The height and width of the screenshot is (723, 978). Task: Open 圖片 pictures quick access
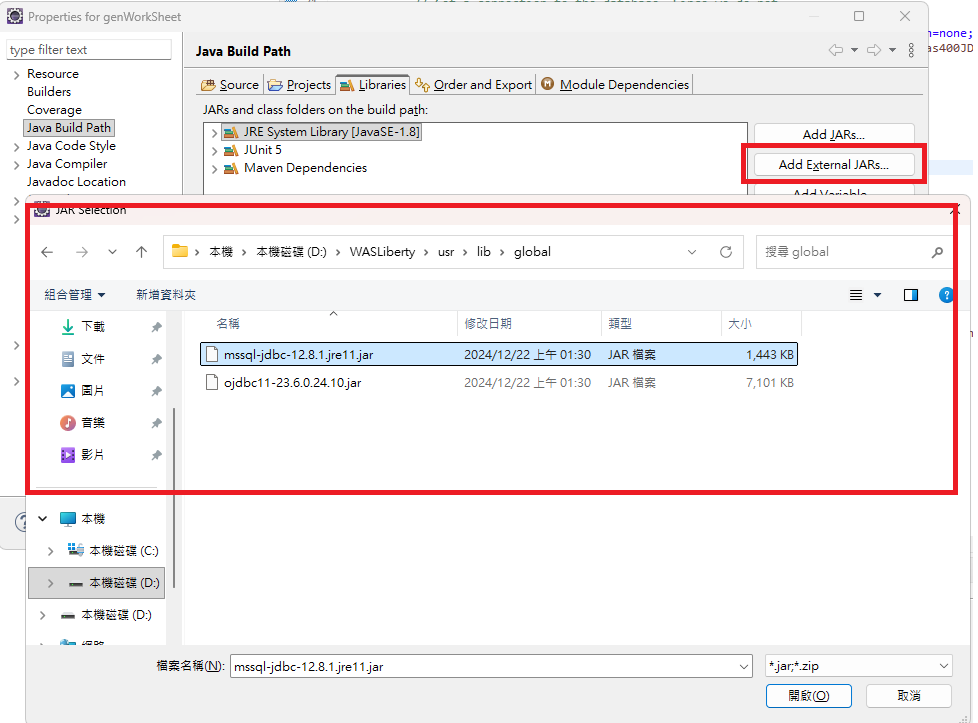coord(93,391)
